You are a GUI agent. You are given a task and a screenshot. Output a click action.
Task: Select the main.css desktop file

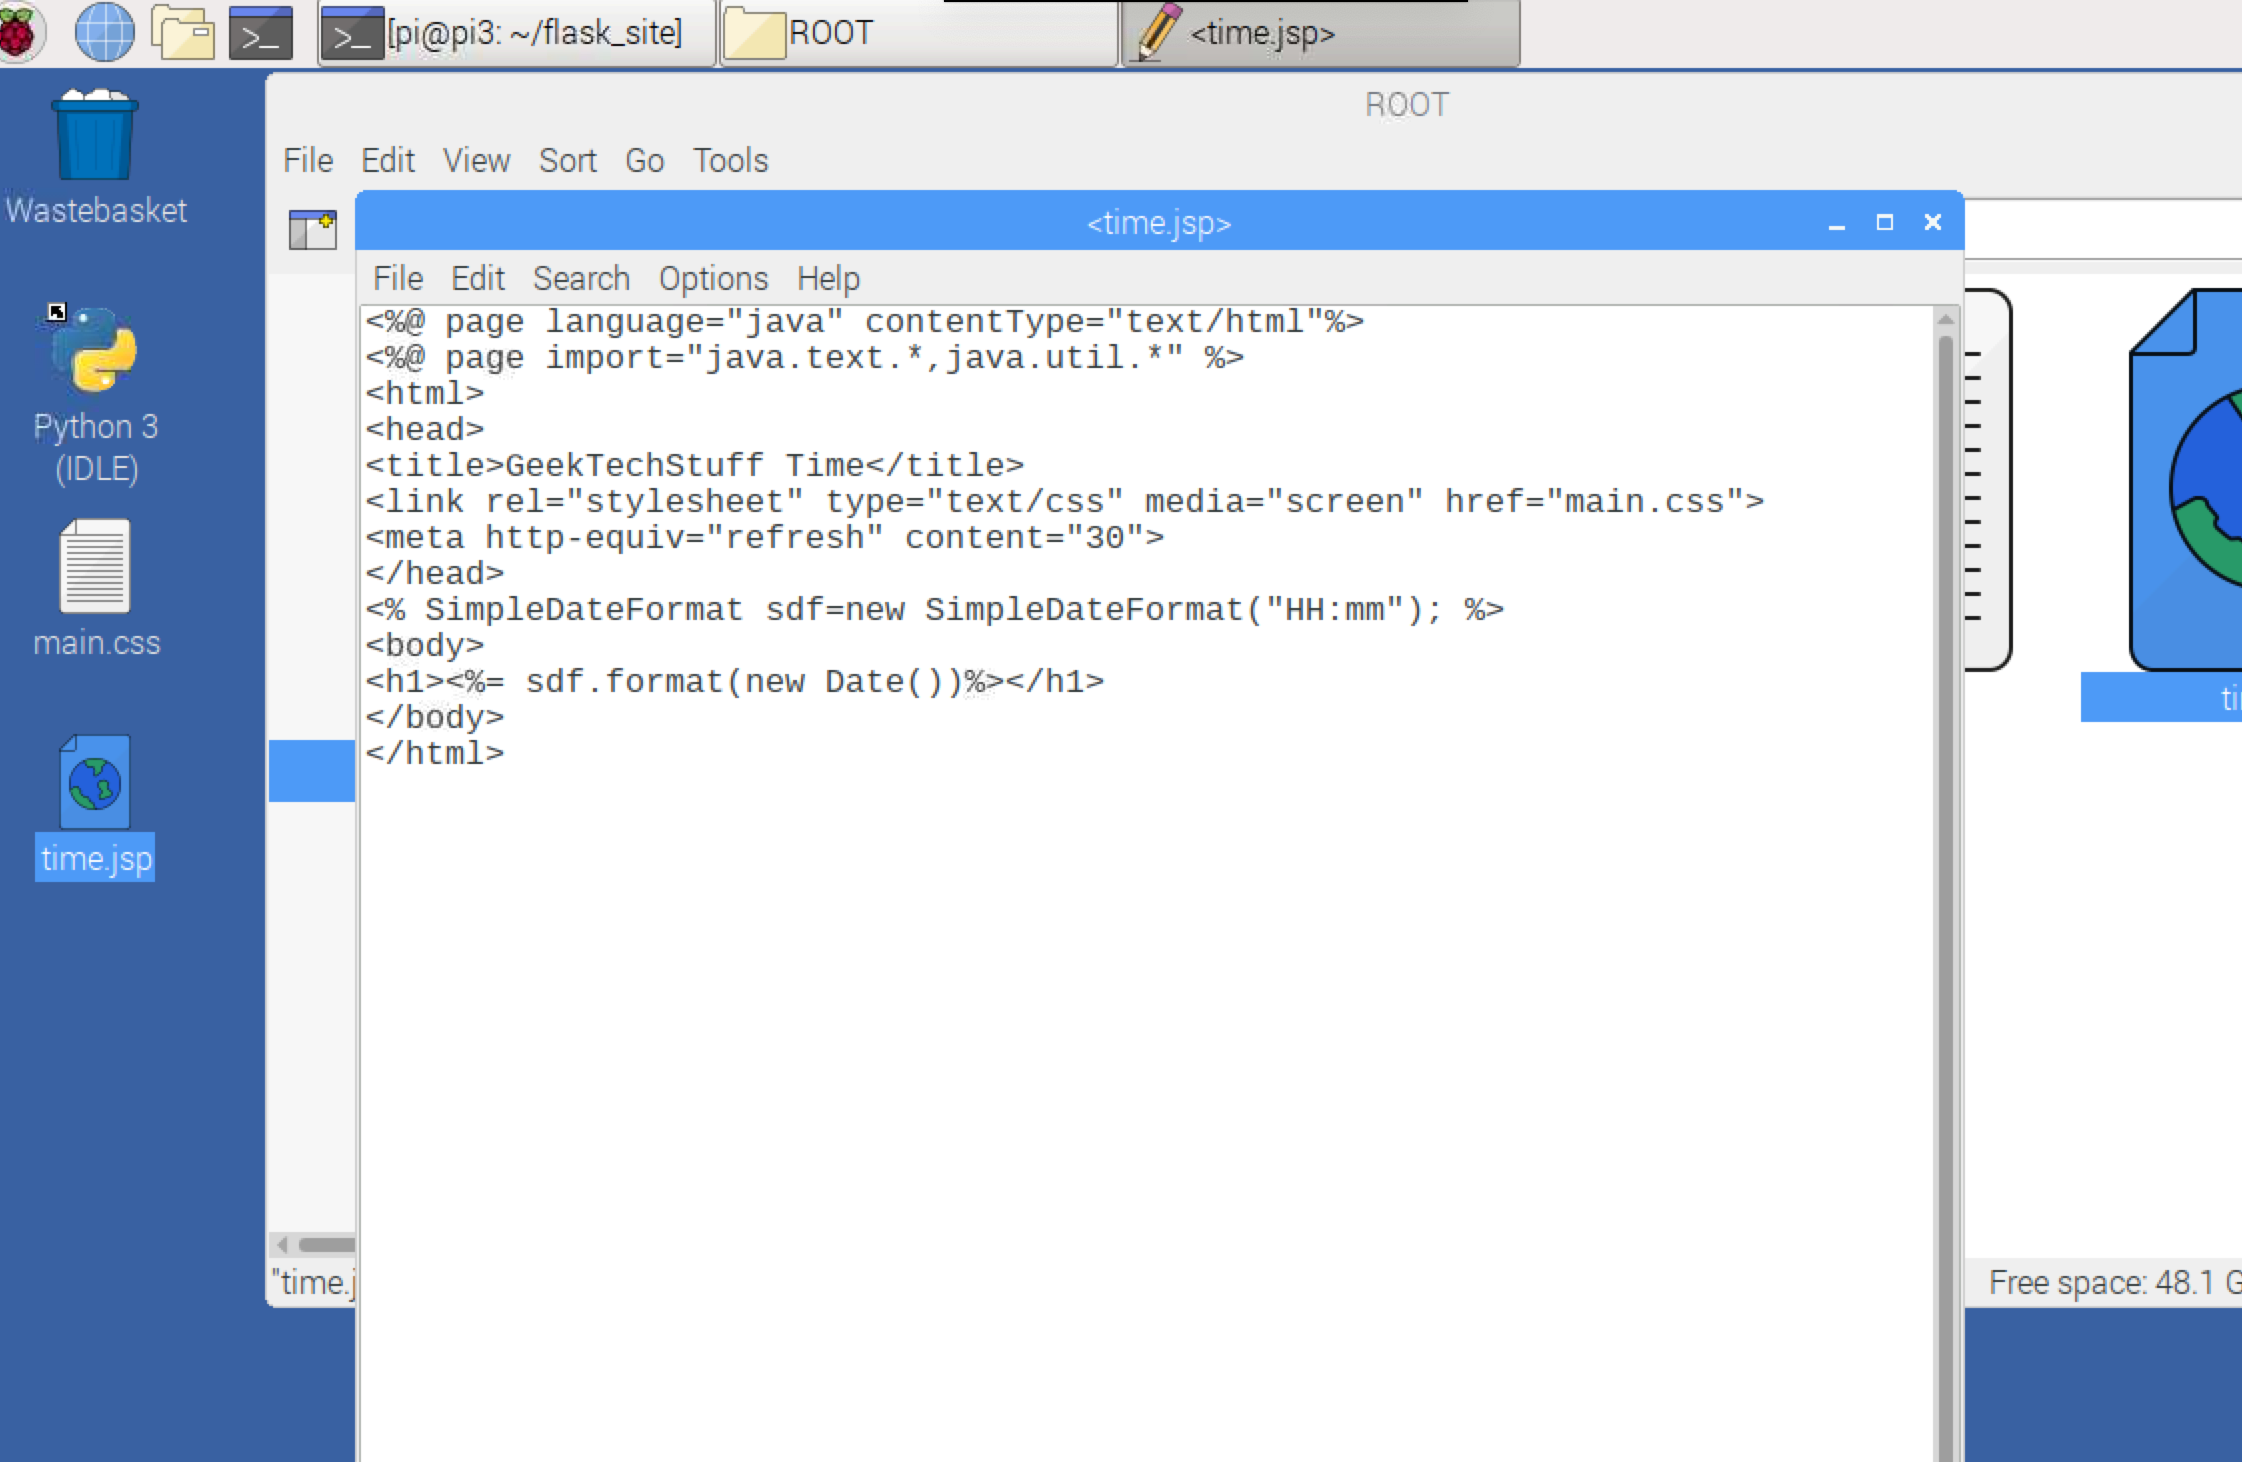[95, 567]
